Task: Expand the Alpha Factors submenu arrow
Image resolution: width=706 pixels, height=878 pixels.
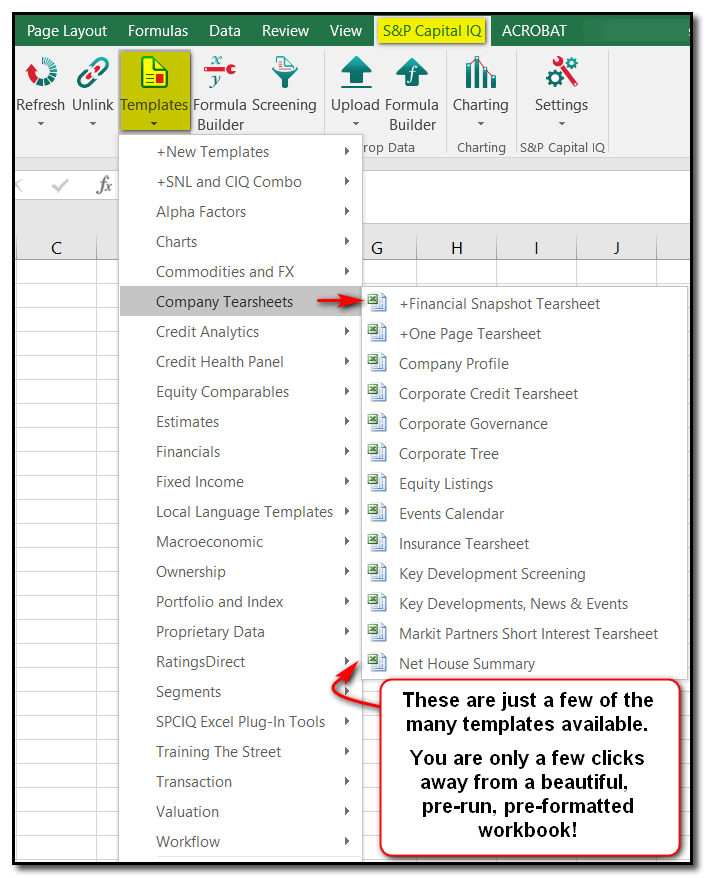Action: click(347, 211)
